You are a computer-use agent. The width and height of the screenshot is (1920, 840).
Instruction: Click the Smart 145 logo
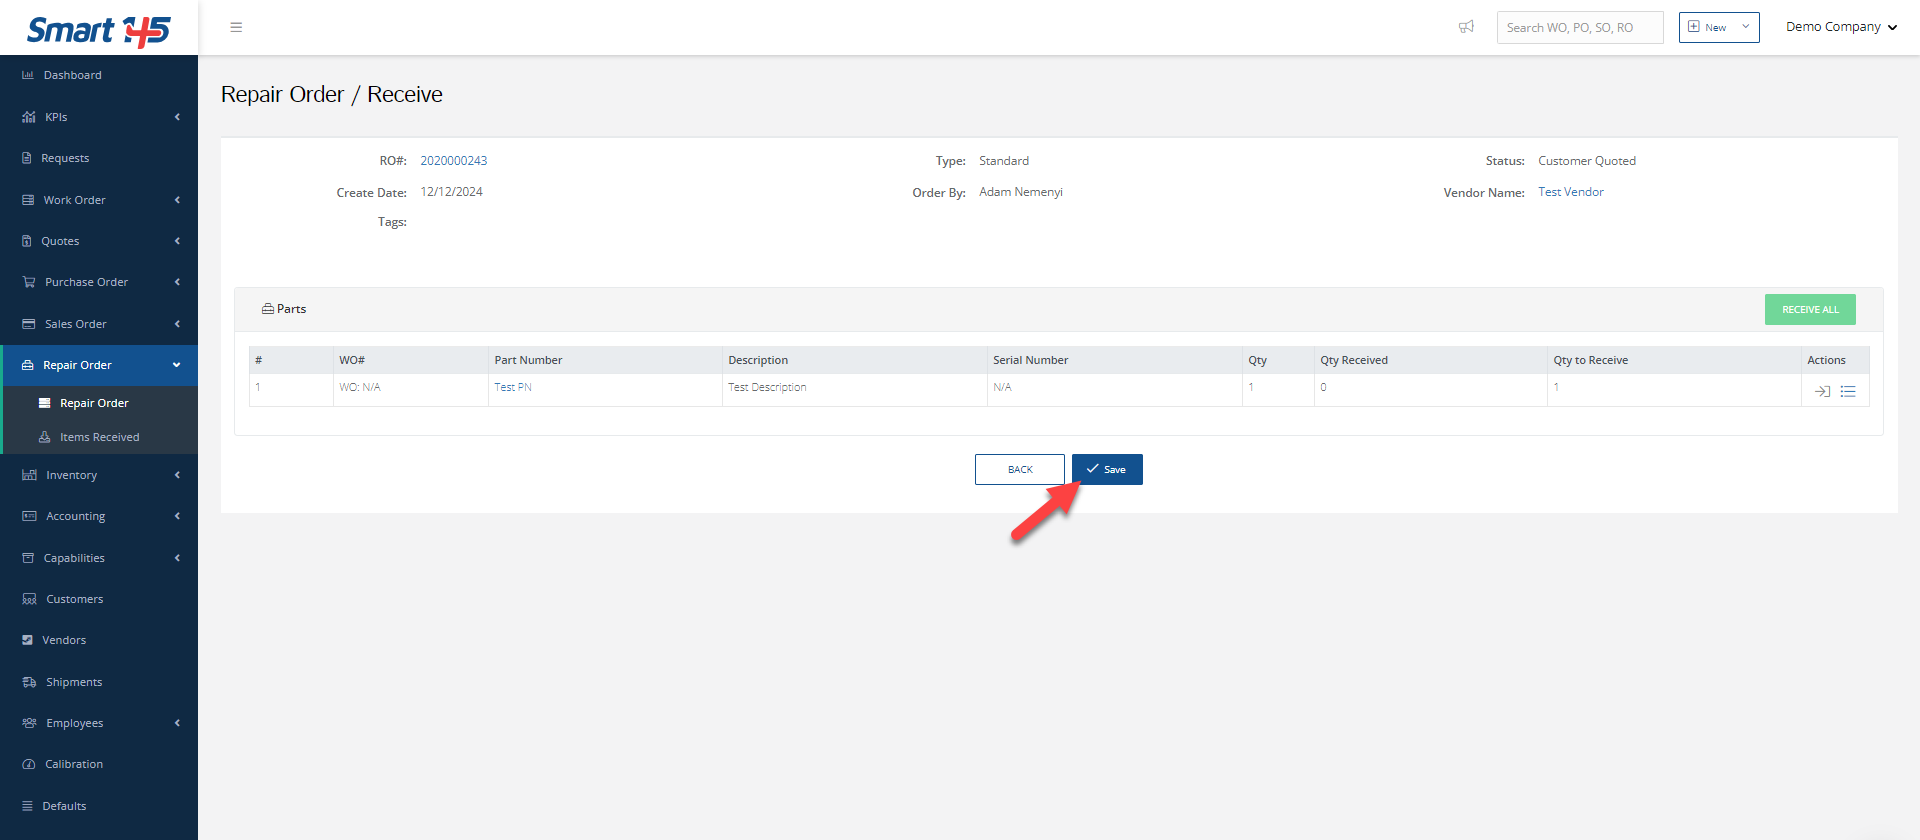98,30
